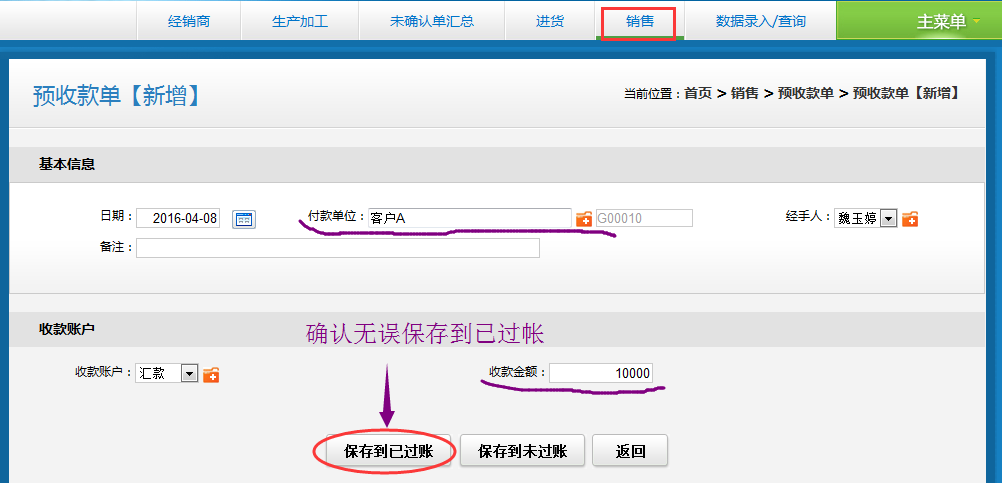Follow the 首页 breadcrumb link

[x=697, y=93]
